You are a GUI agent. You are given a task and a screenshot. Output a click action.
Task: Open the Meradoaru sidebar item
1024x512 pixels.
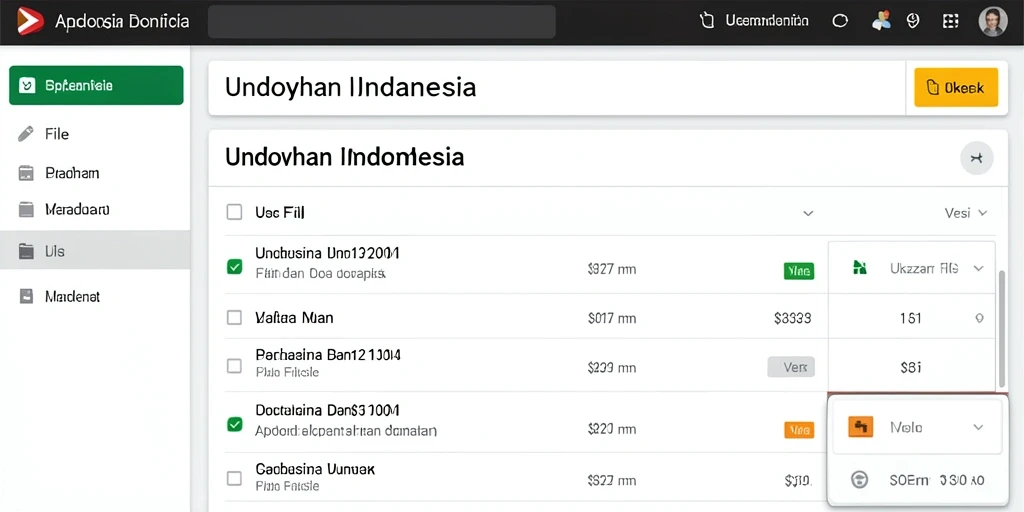point(95,210)
